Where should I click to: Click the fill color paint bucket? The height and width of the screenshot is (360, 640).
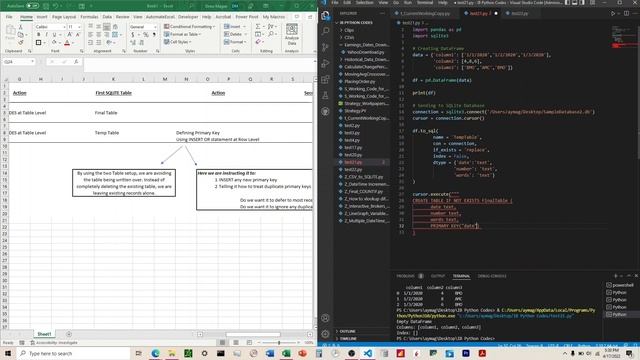tap(54, 42)
